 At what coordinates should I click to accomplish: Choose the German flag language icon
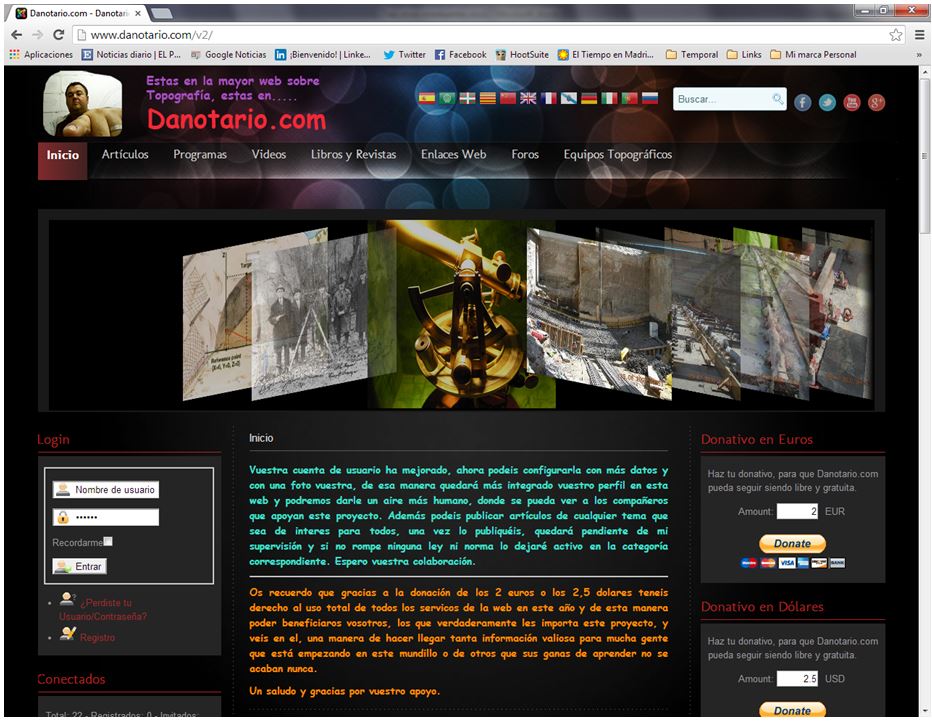tap(589, 98)
